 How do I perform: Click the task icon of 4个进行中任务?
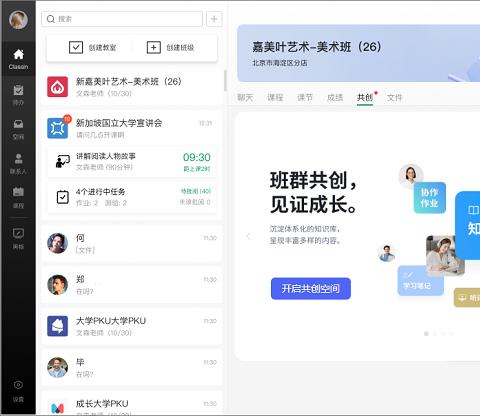pos(62,197)
